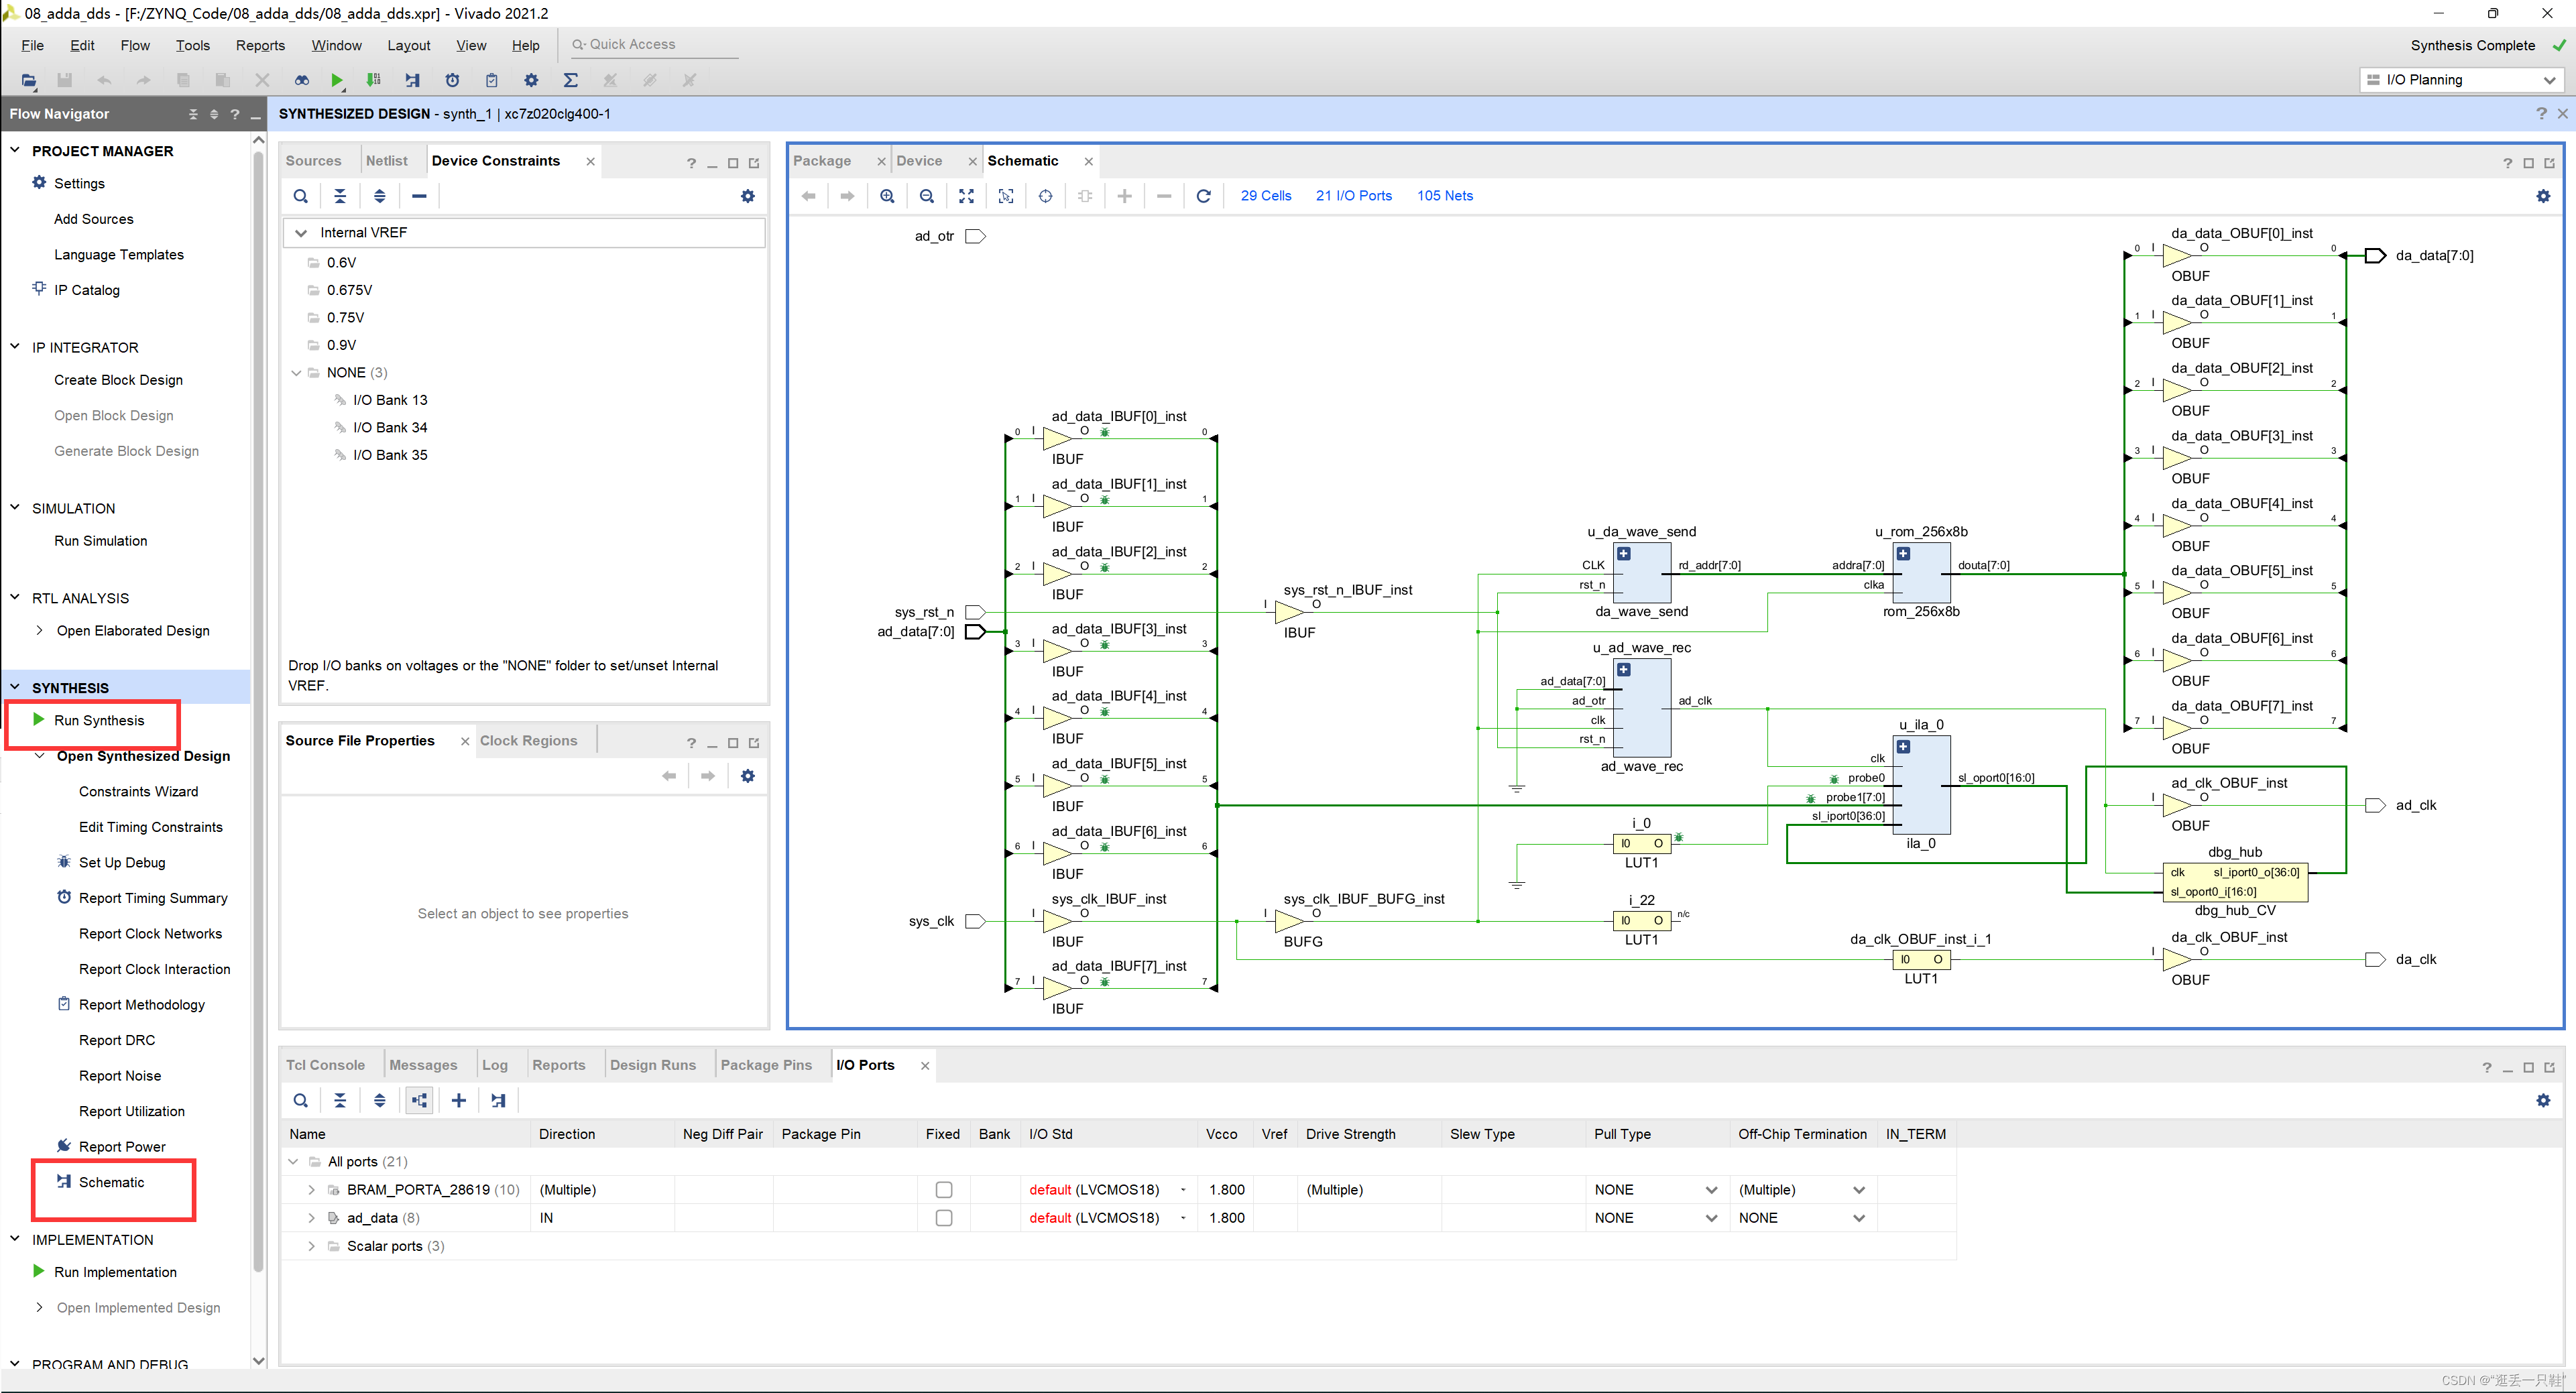This screenshot has width=2576, height=1393.
Task: Toggle Fixed checkbox for BRAM_PORTA_28619 row
Action: (943, 1190)
